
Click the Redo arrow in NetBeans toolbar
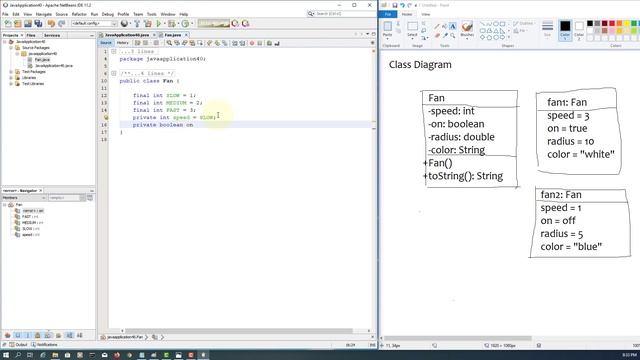[x=61, y=24]
